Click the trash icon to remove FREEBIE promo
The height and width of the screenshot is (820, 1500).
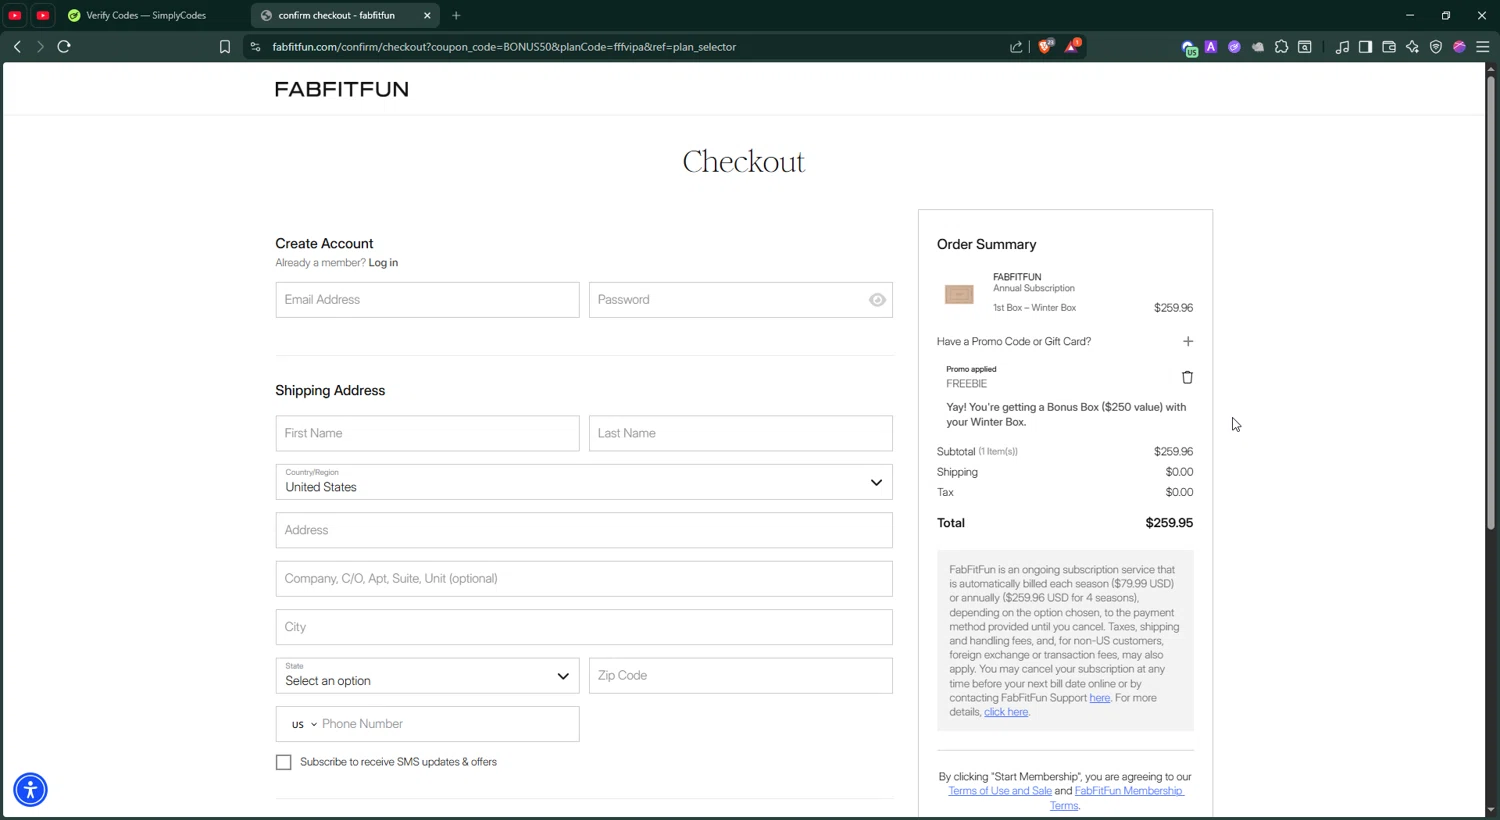[x=1187, y=378]
